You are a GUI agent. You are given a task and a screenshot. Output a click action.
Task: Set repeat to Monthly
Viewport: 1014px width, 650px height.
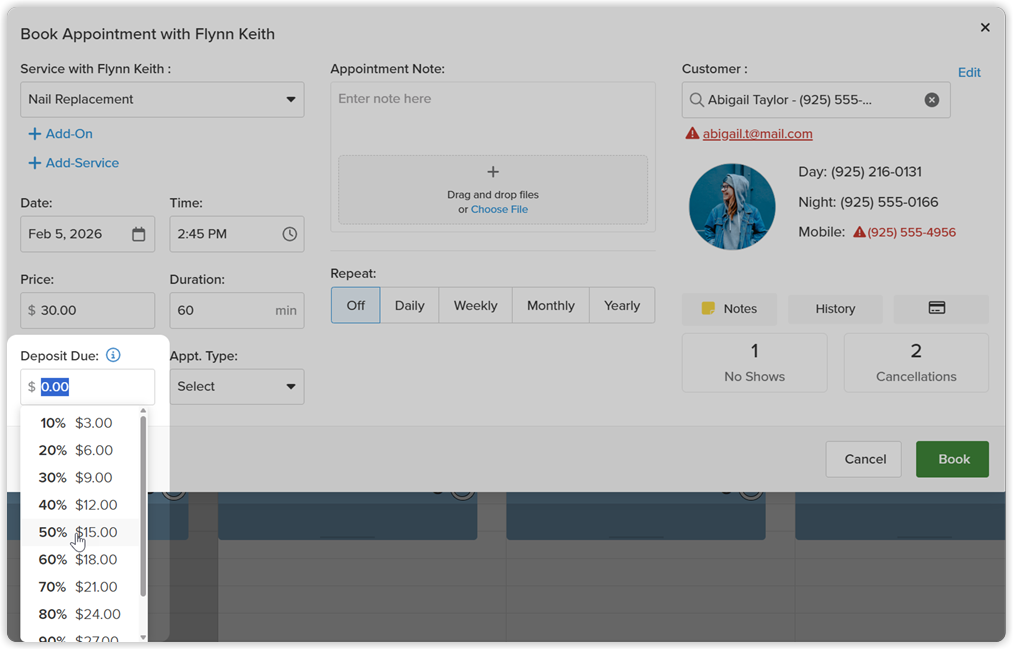point(550,305)
